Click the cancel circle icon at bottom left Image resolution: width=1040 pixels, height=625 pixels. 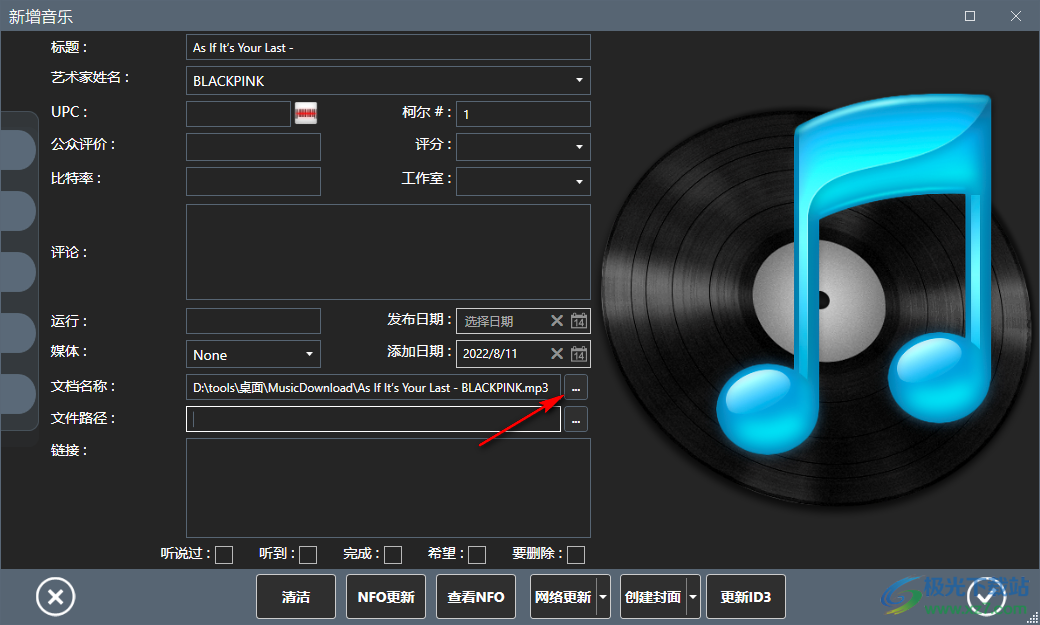(x=55, y=596)
